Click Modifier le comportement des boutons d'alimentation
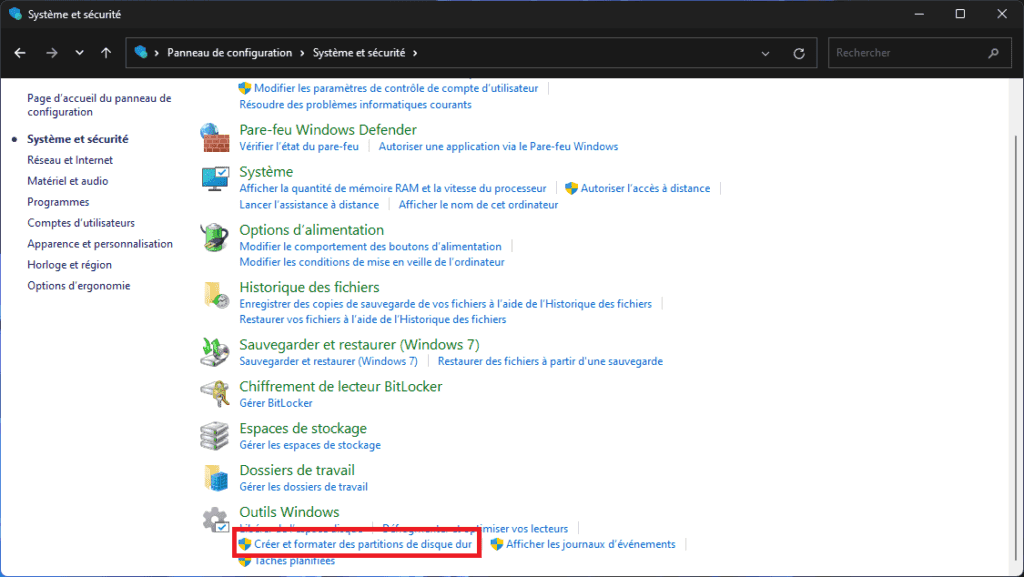Screen dimensions: 1024x577 pos(370,246)
